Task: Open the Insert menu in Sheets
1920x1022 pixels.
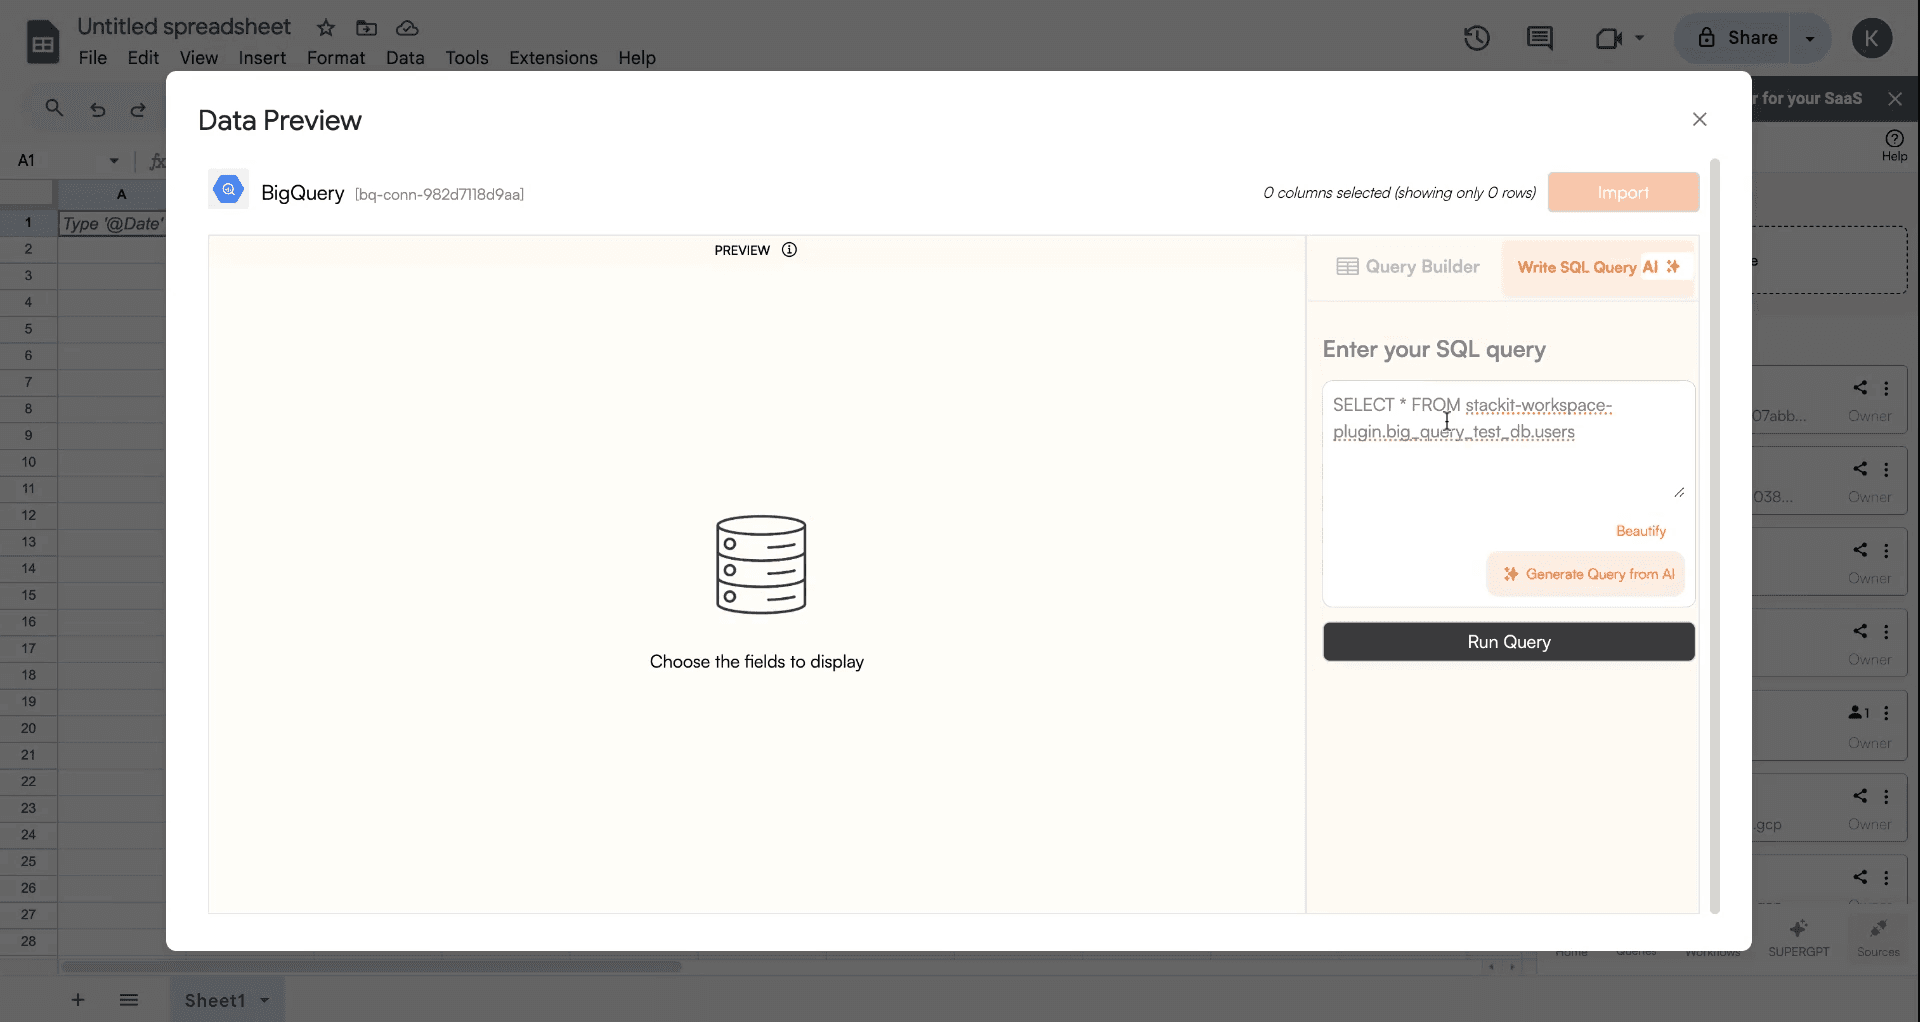Action: coord(262,58)
